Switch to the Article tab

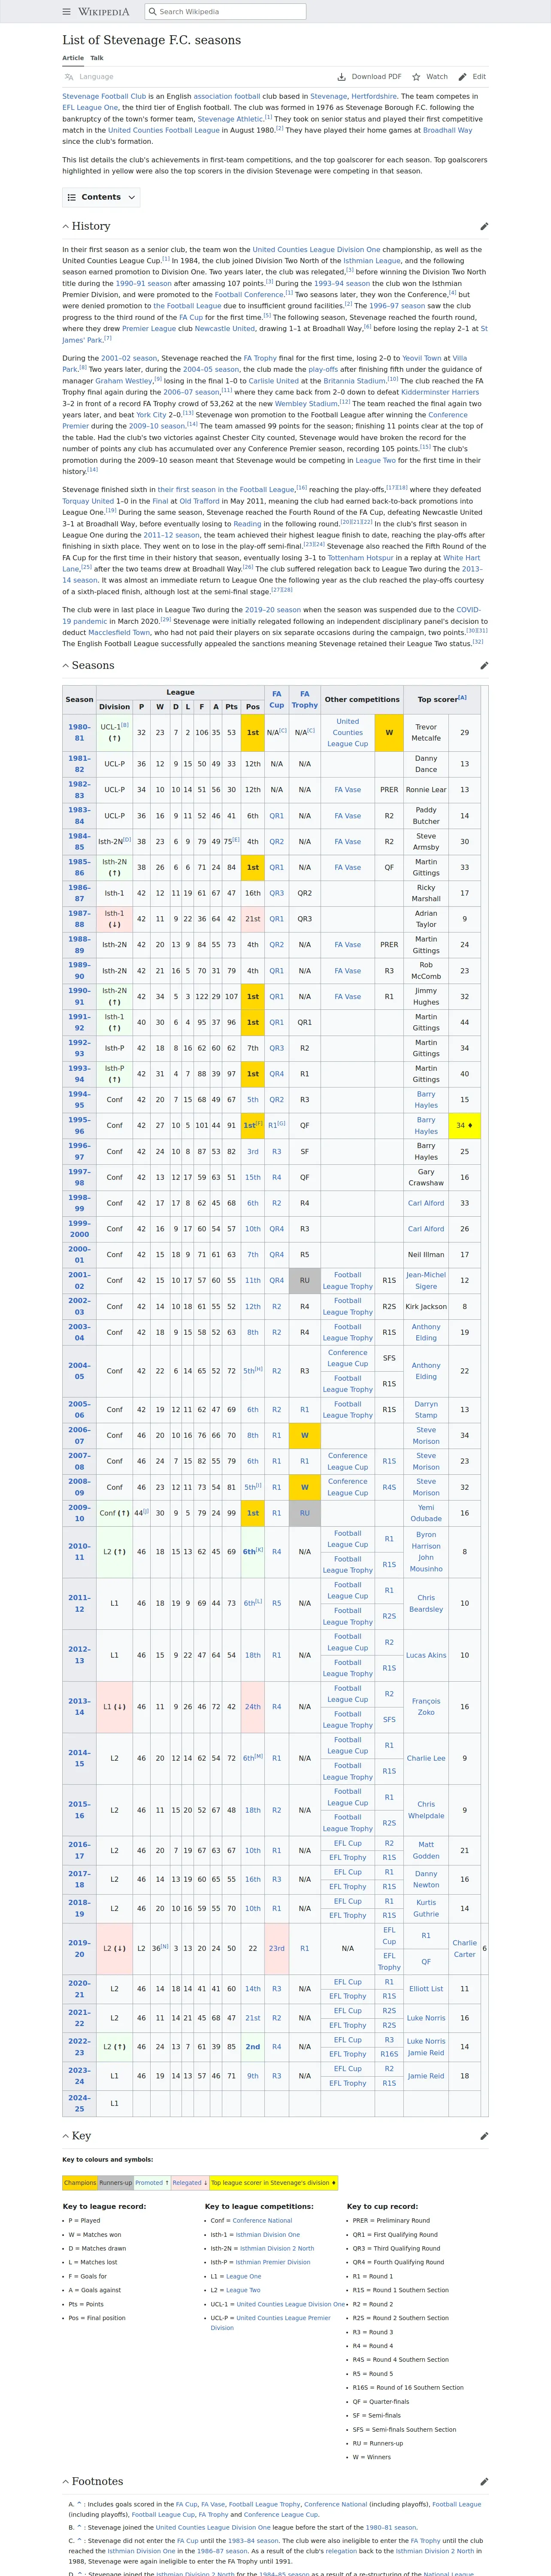(73, 58)
